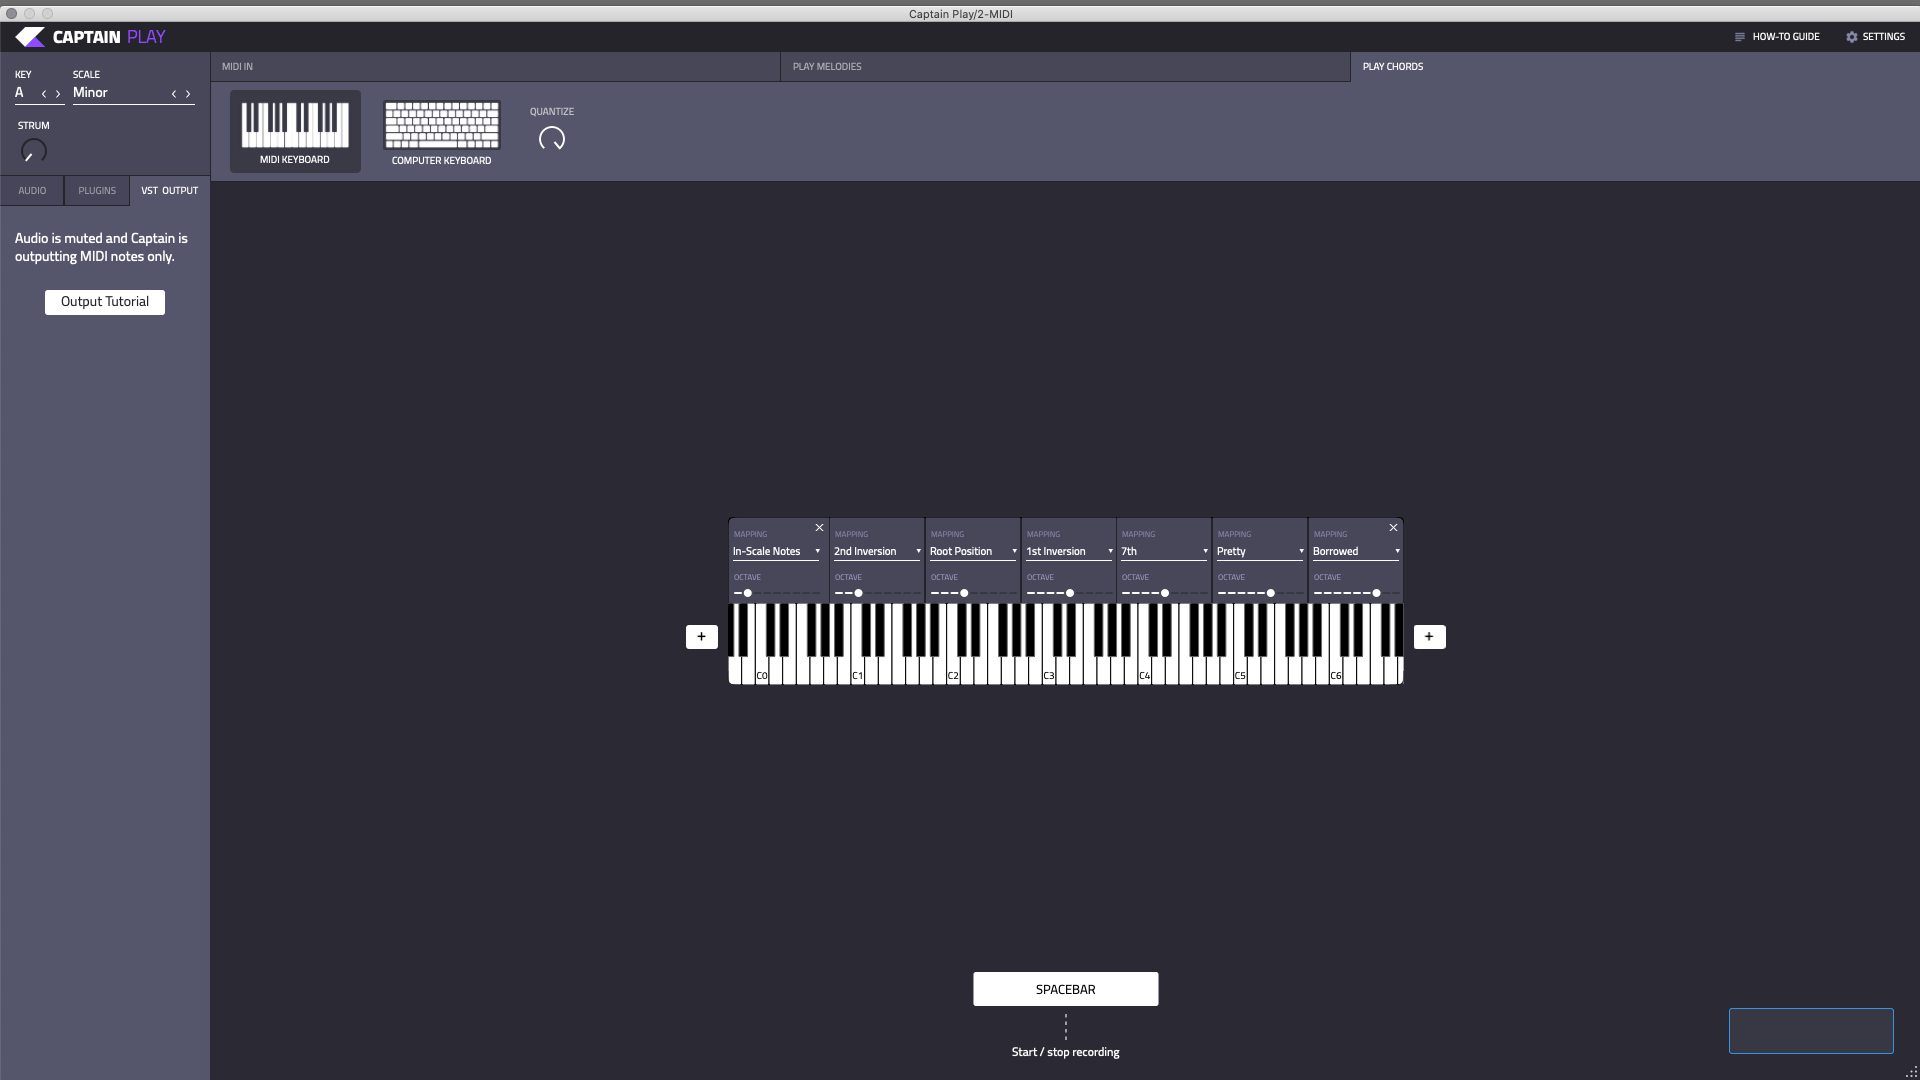The height and width of the screenshot is (1080, 1920).
Task: Click the SPACEBAR record button
Action: coord(1065,989)
